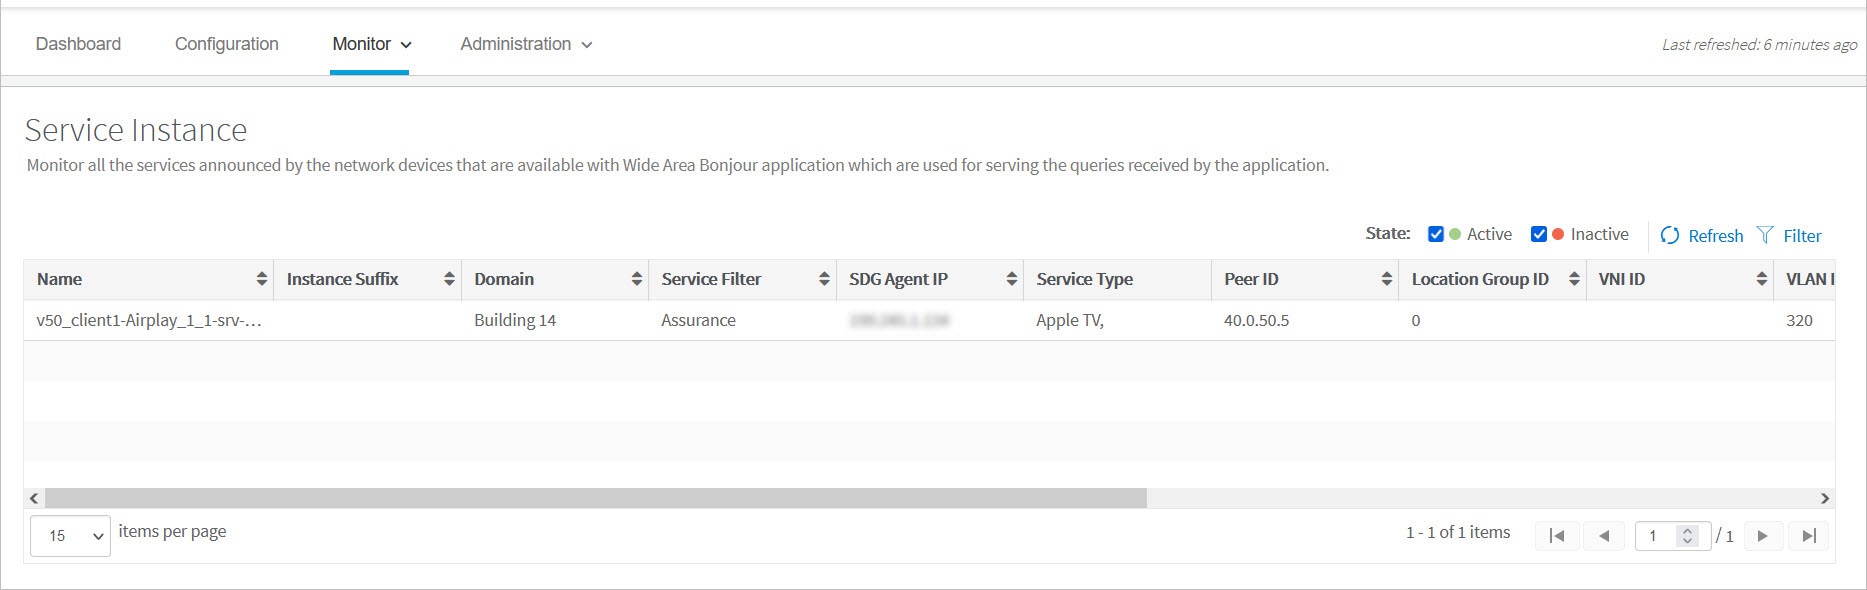Screen dimensions: 1867x590
Task: Click the circular Refresh icon
Action: coord(1670,235)
